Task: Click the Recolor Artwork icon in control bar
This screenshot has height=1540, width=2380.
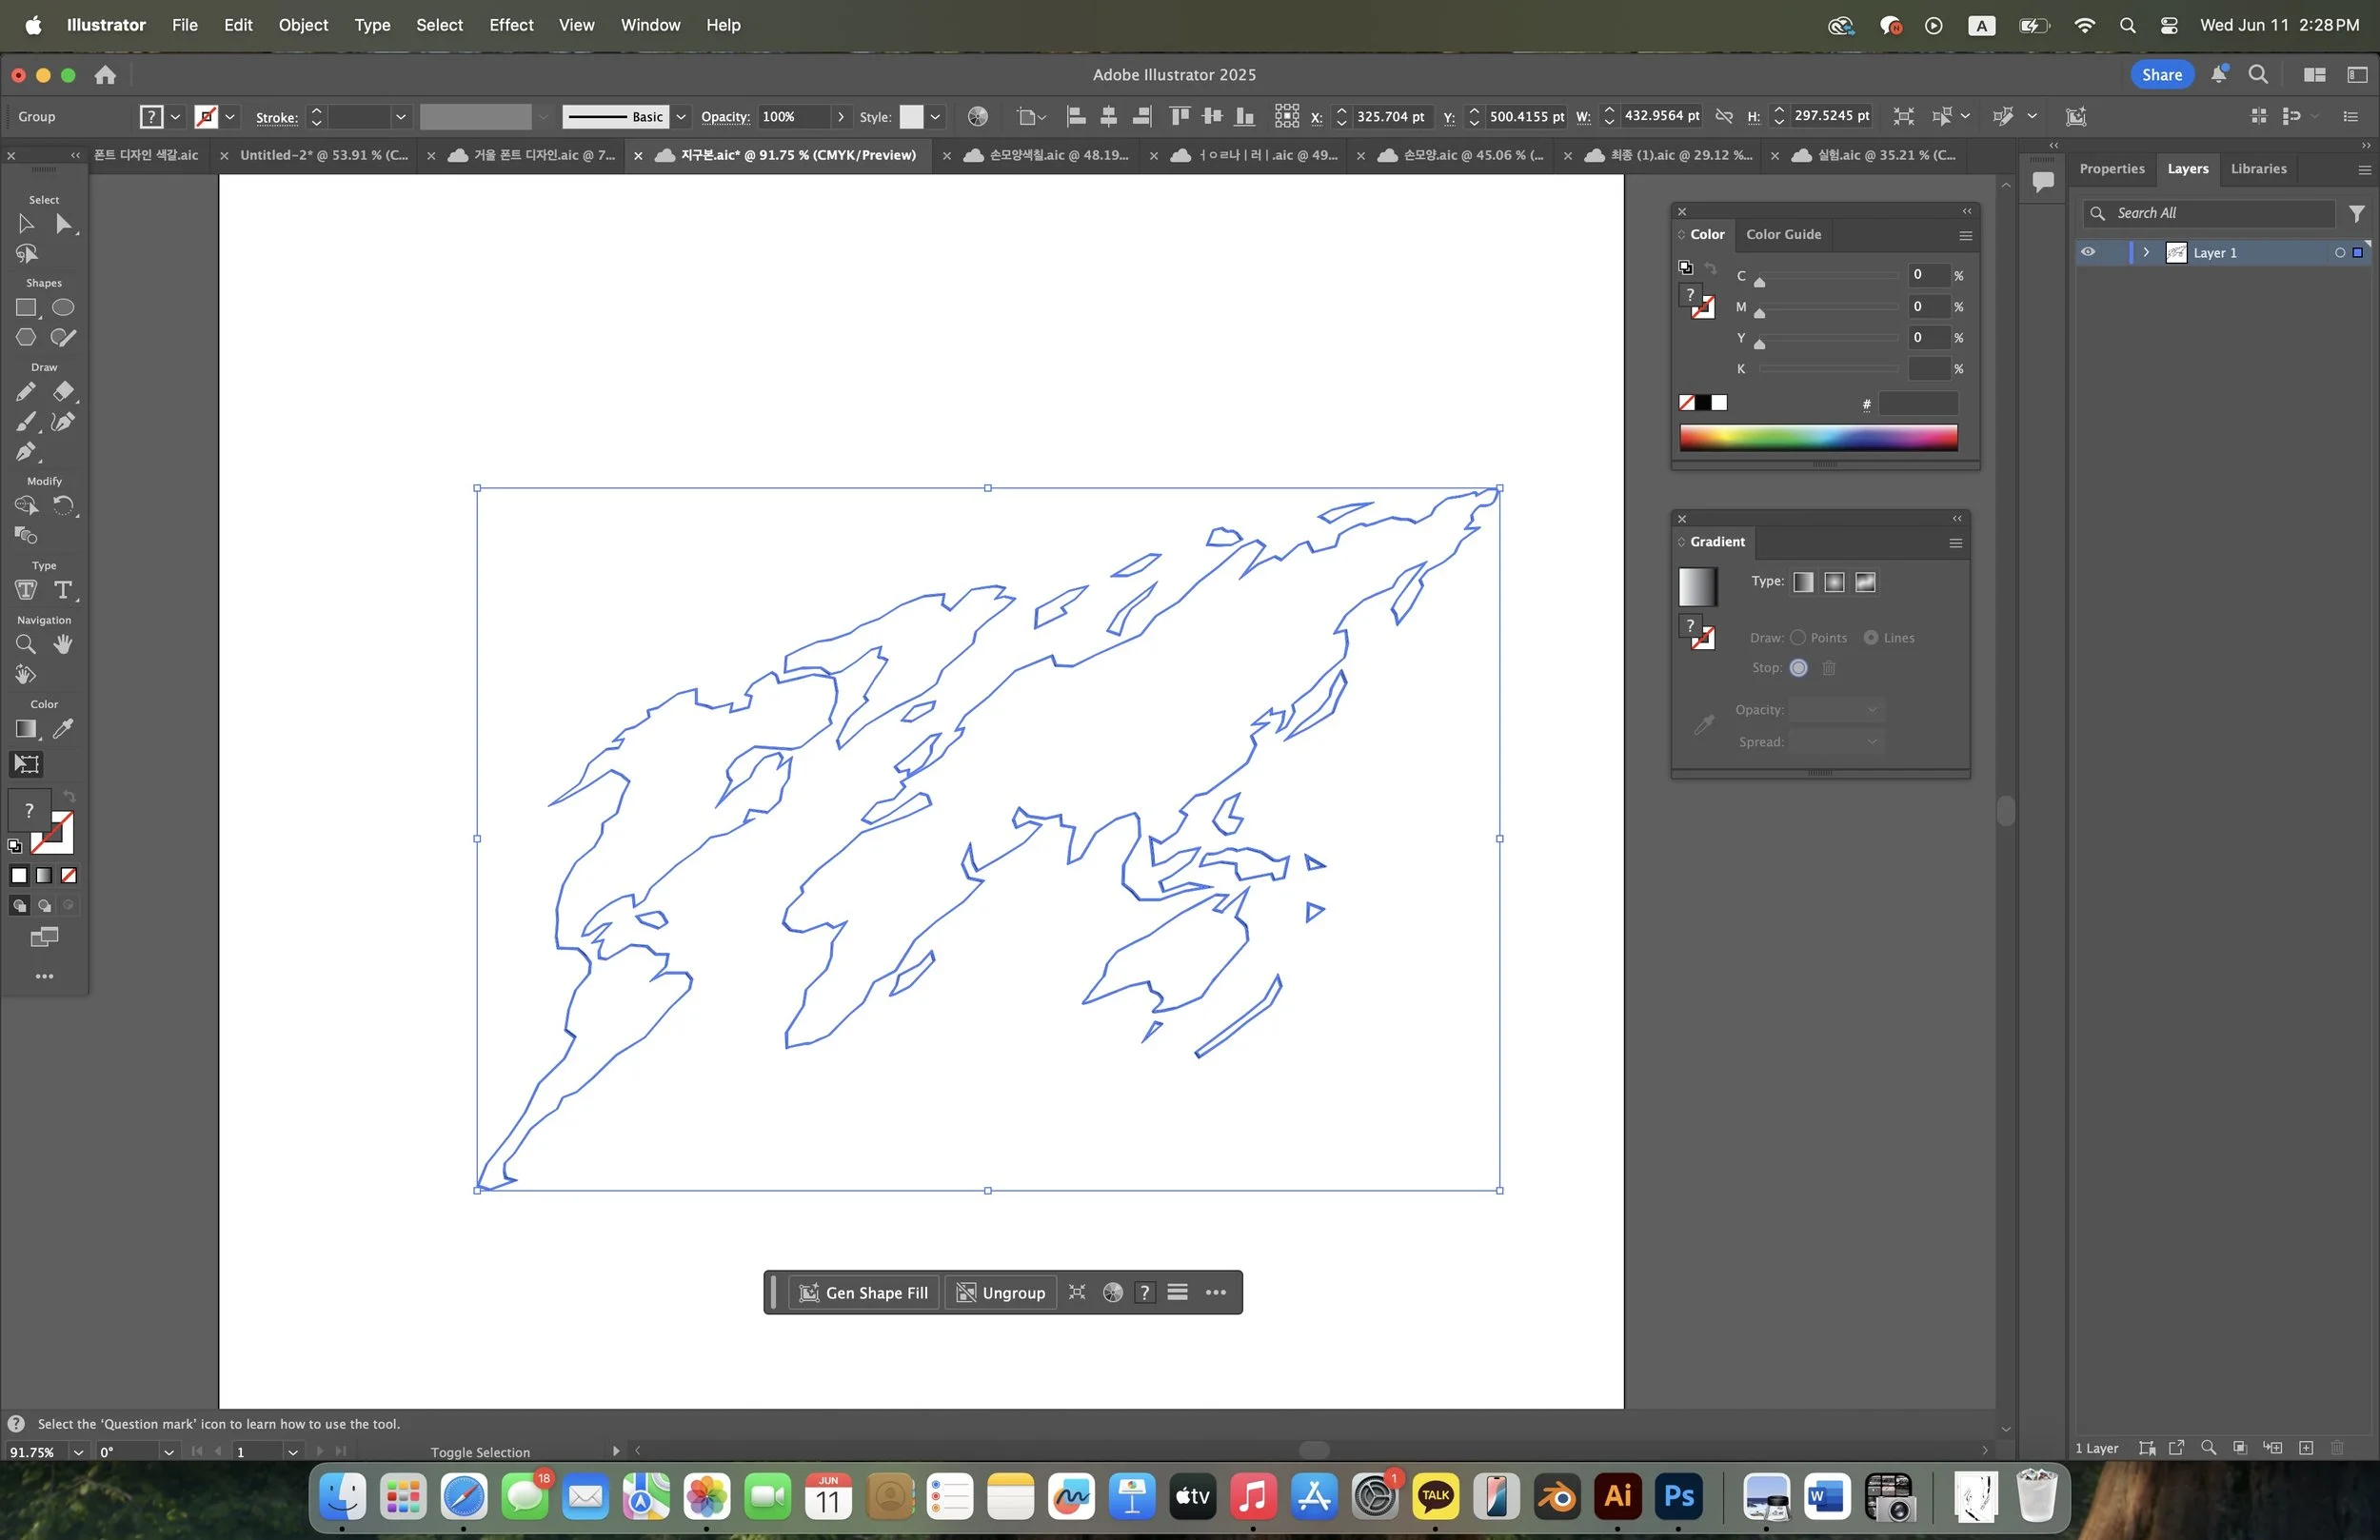Action: point(977,117)
